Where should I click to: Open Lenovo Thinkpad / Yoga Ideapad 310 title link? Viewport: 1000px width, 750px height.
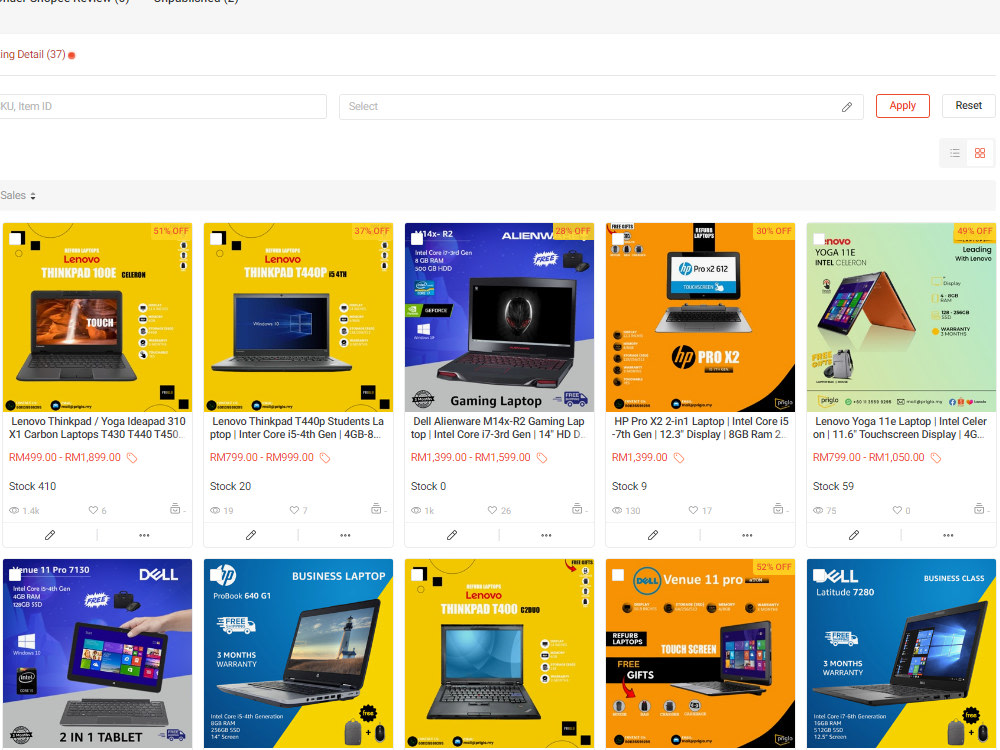pyautogui.click(x=98, y=428)
